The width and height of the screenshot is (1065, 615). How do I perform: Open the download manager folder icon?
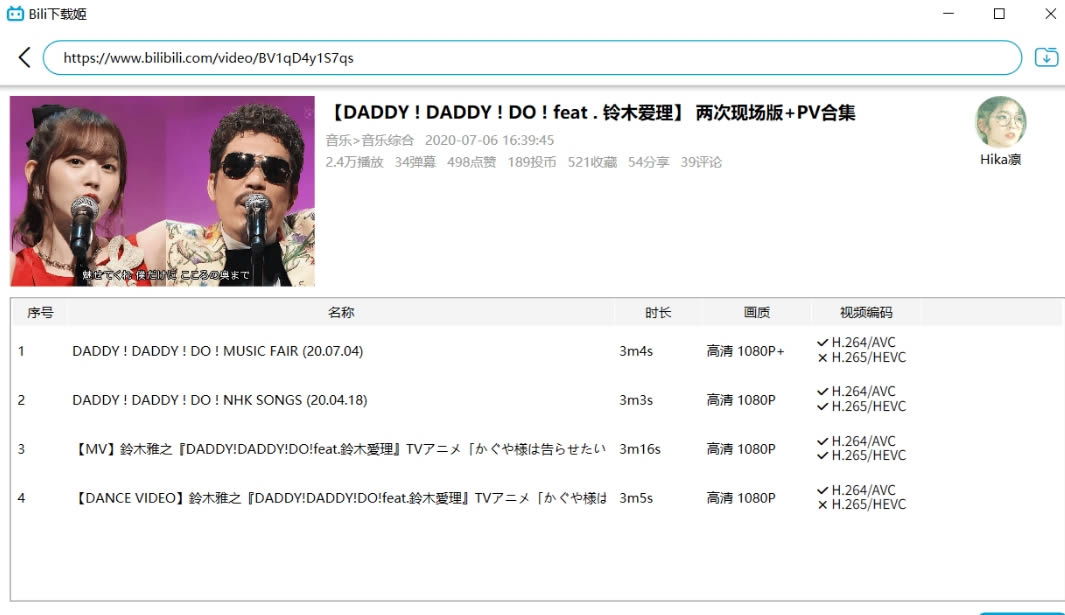click(1046, 57)
